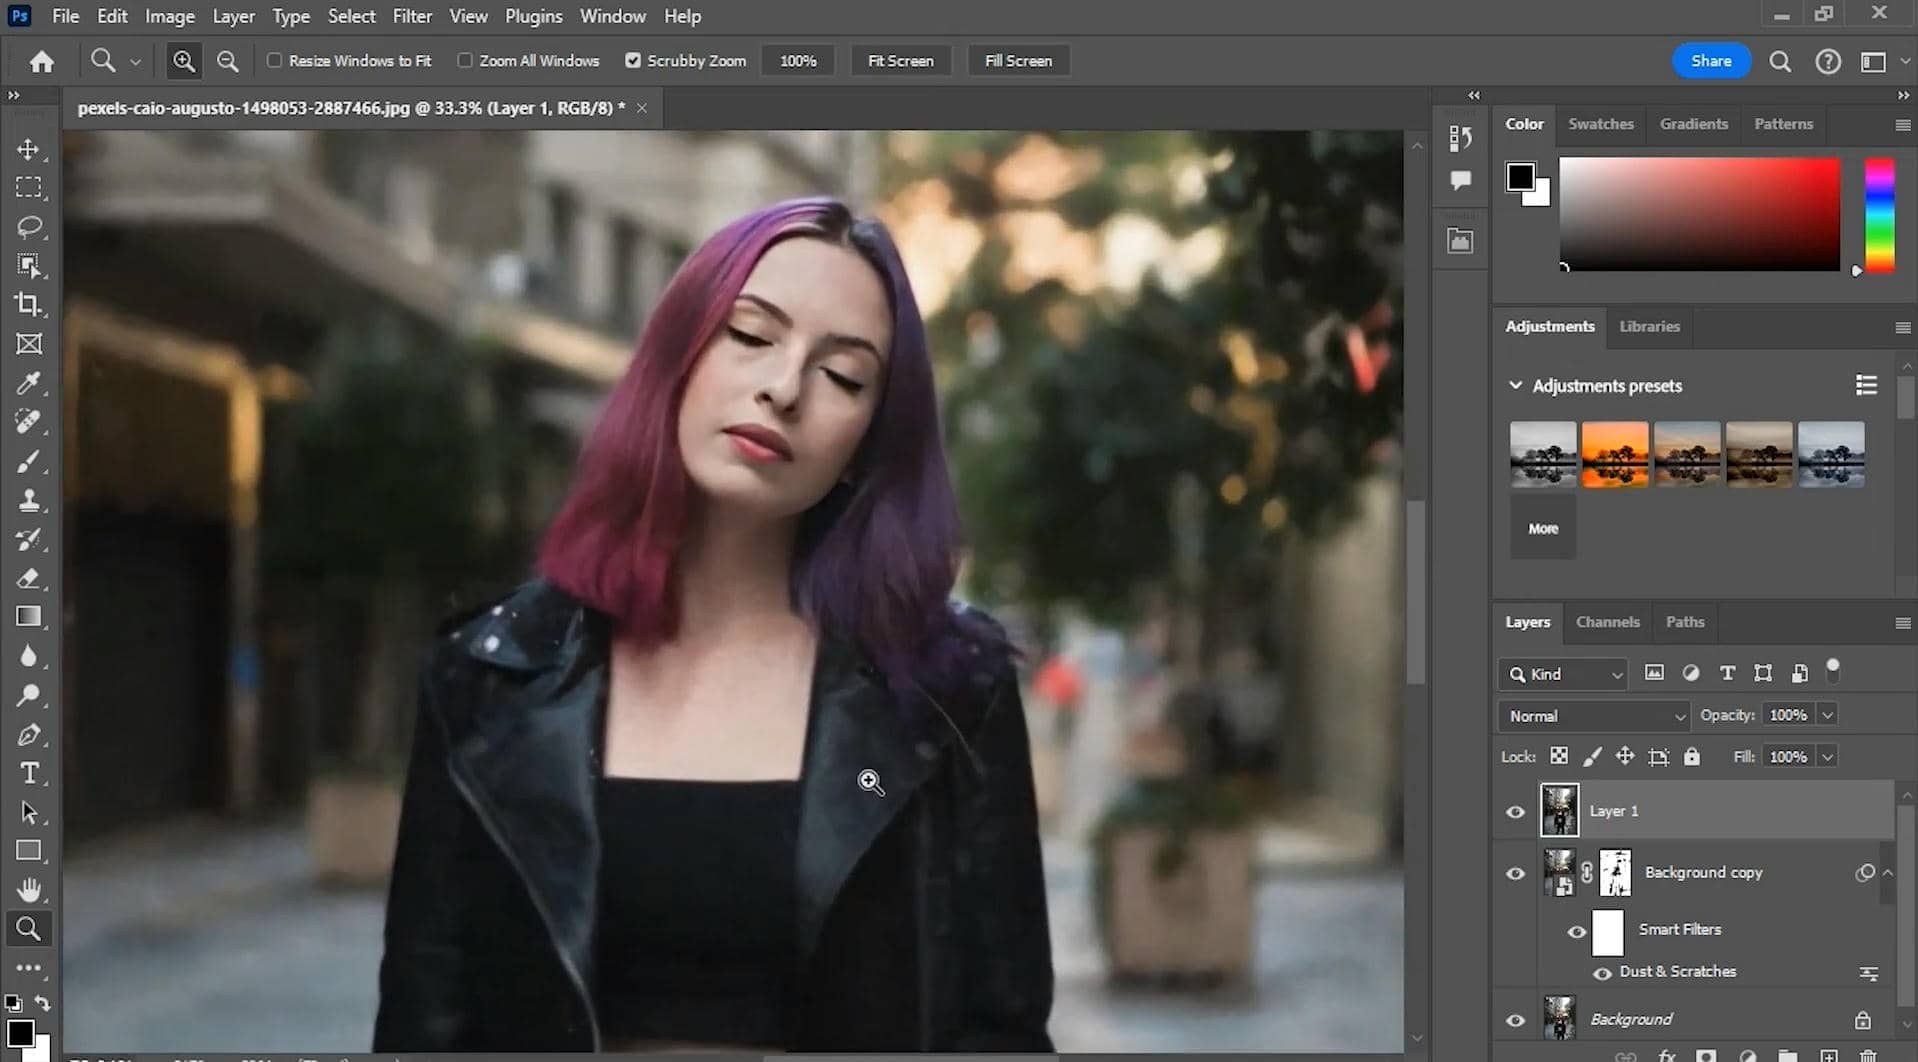
Task: Uncheck Scrubby Zoom option
Action: pos(633,61)
